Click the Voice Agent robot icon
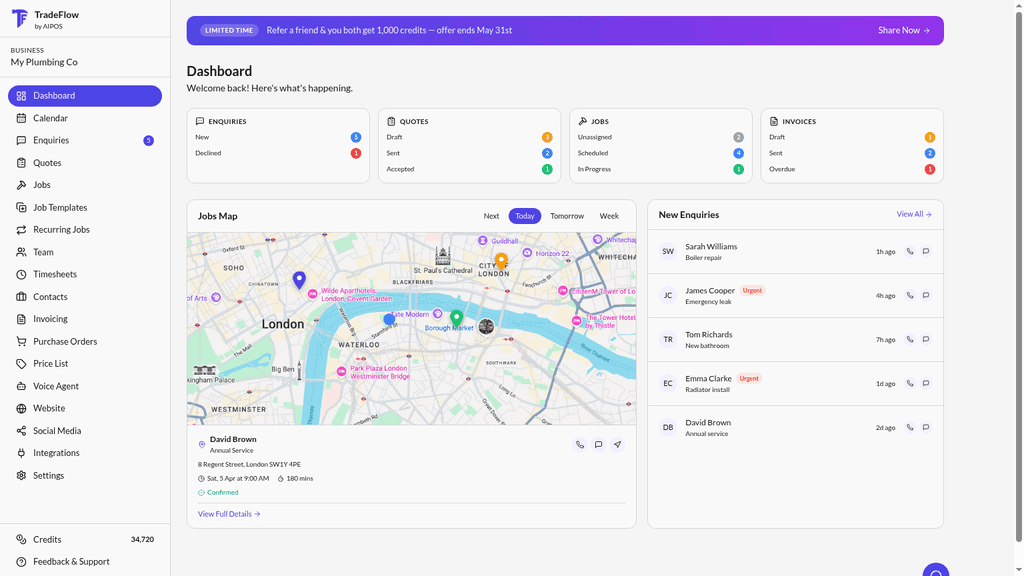The image size is (1024, 576). (x=21, y=386)
